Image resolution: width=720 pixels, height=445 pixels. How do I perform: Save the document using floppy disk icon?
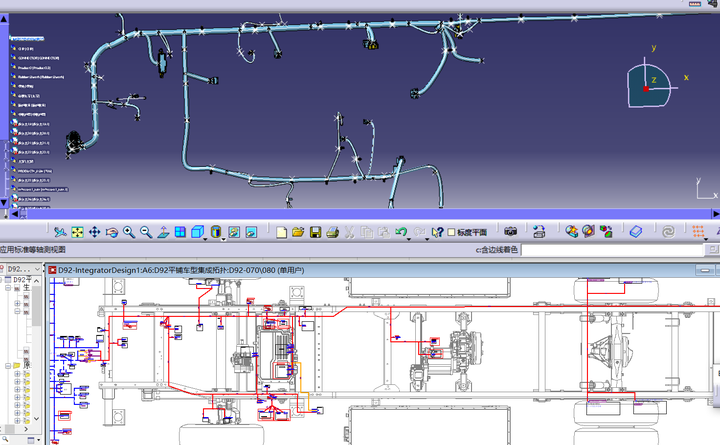(x=315, y=232)
